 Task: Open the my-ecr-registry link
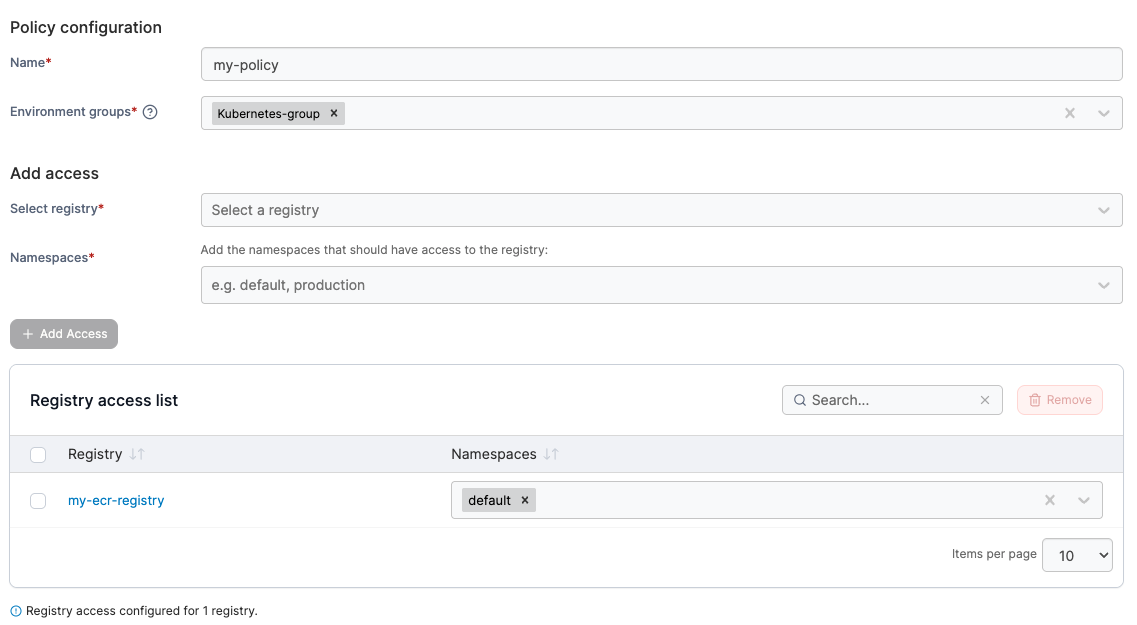tap(116, 501)
